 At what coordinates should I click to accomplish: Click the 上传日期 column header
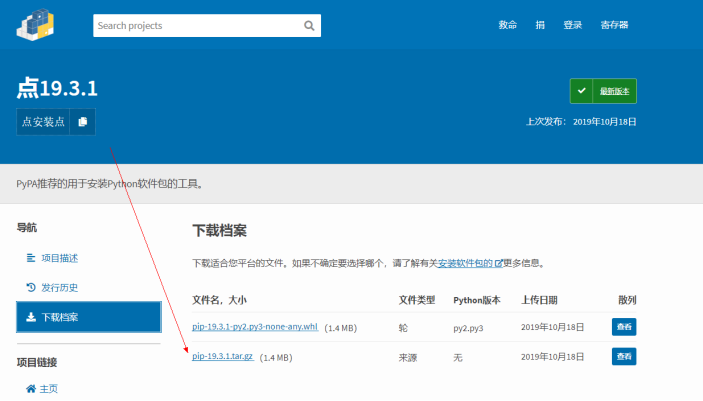[539, 300]
